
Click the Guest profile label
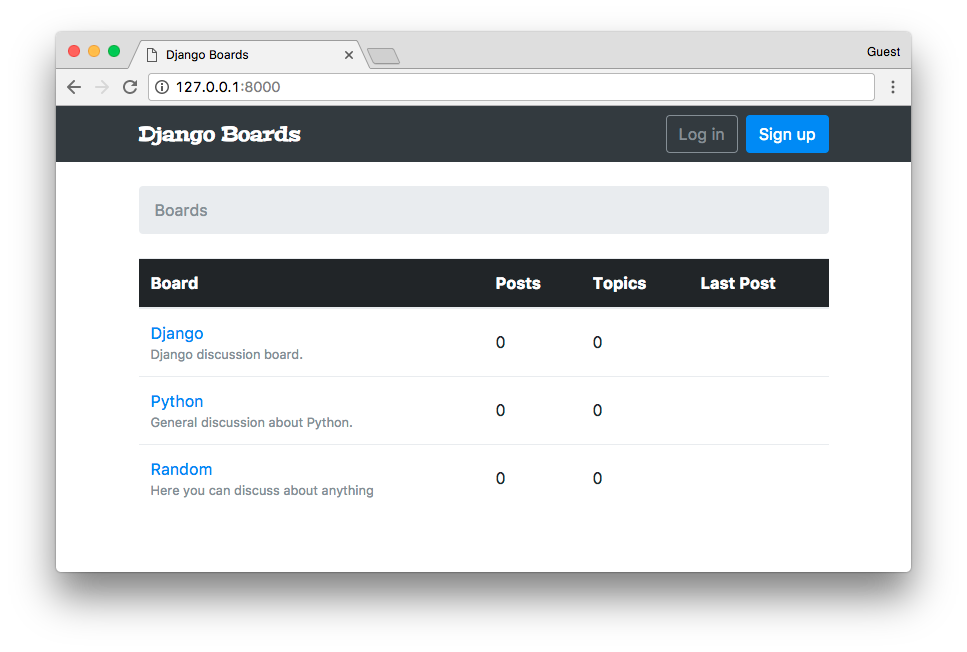tap(883, 52)
